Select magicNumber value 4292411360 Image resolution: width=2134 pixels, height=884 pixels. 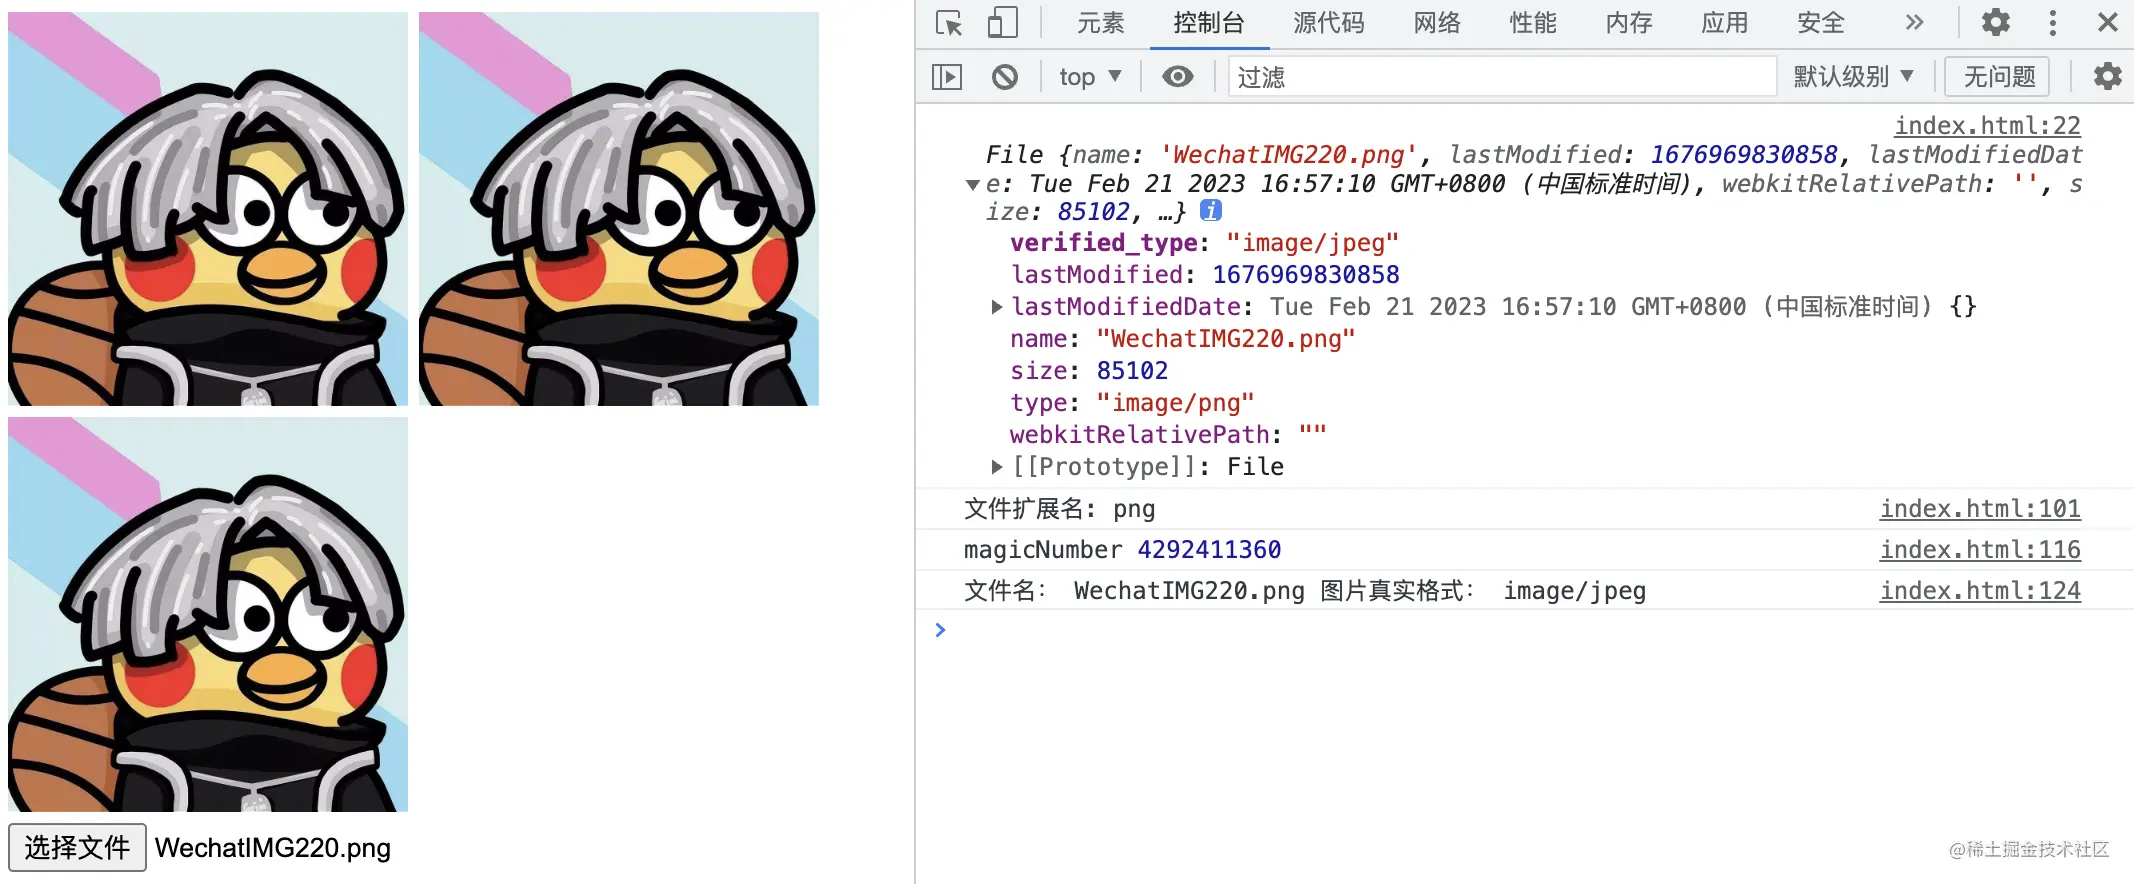1209,550
